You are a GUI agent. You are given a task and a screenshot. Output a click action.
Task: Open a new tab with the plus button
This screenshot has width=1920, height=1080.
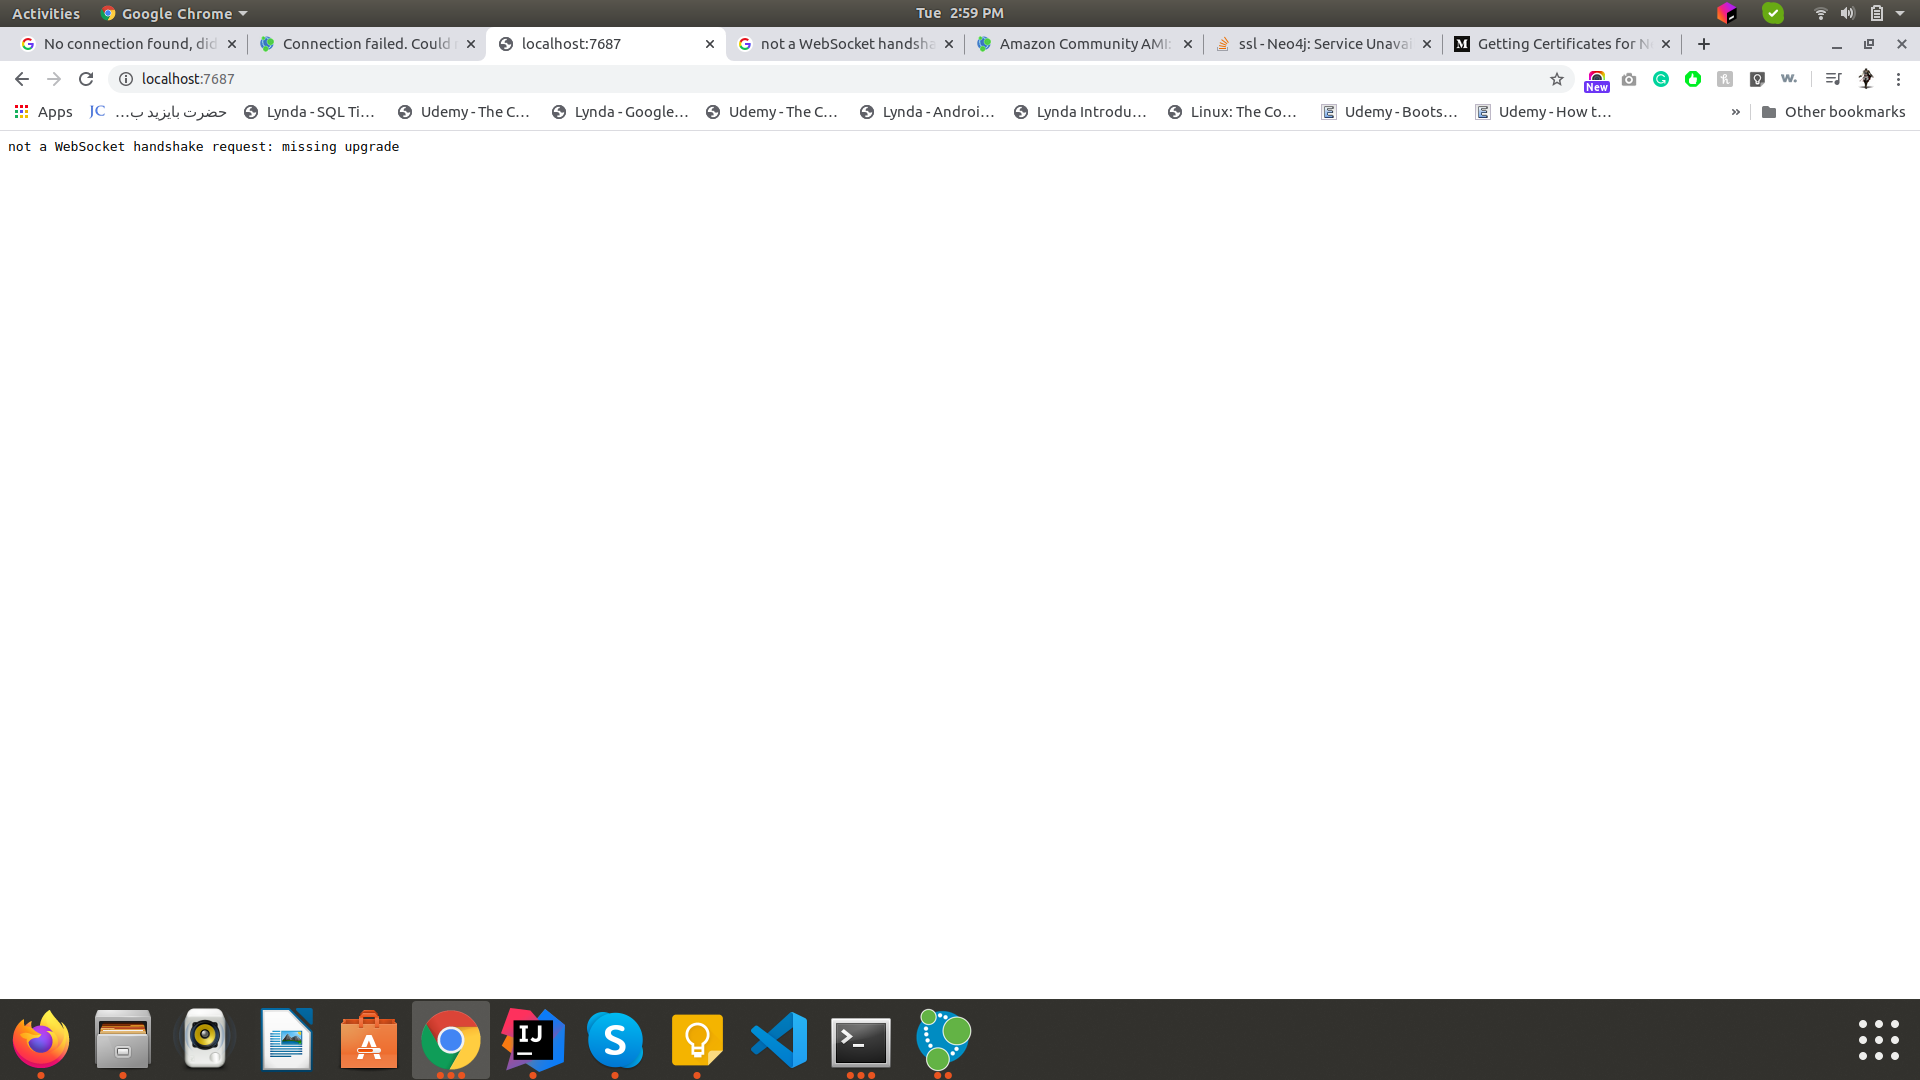pyautogui.click(x=1704, y=44)
